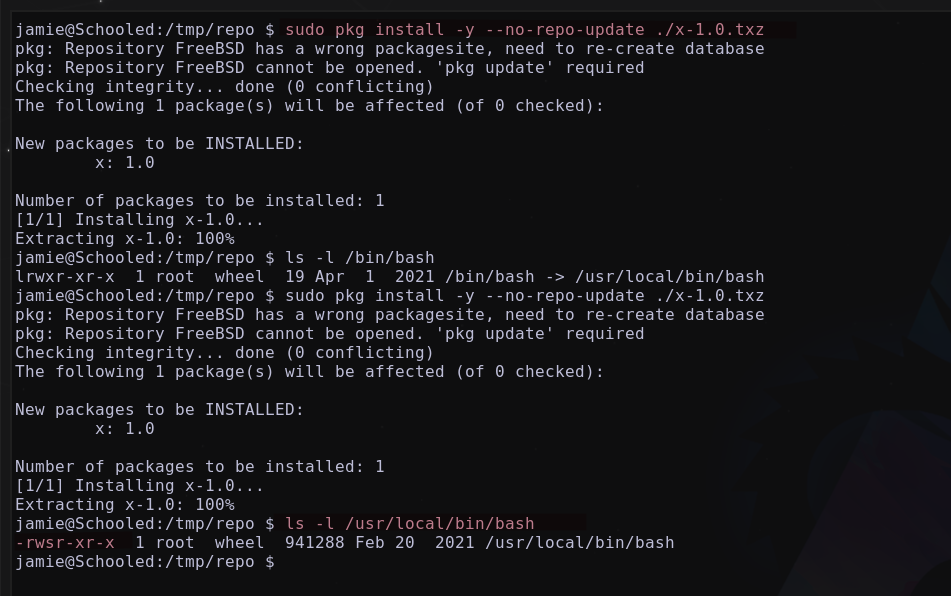Image resolution: width=951 pixels, height=596 pixels.
Task: Click the first 'Checking integrity... done' line
Action: [x=224, y=87]
